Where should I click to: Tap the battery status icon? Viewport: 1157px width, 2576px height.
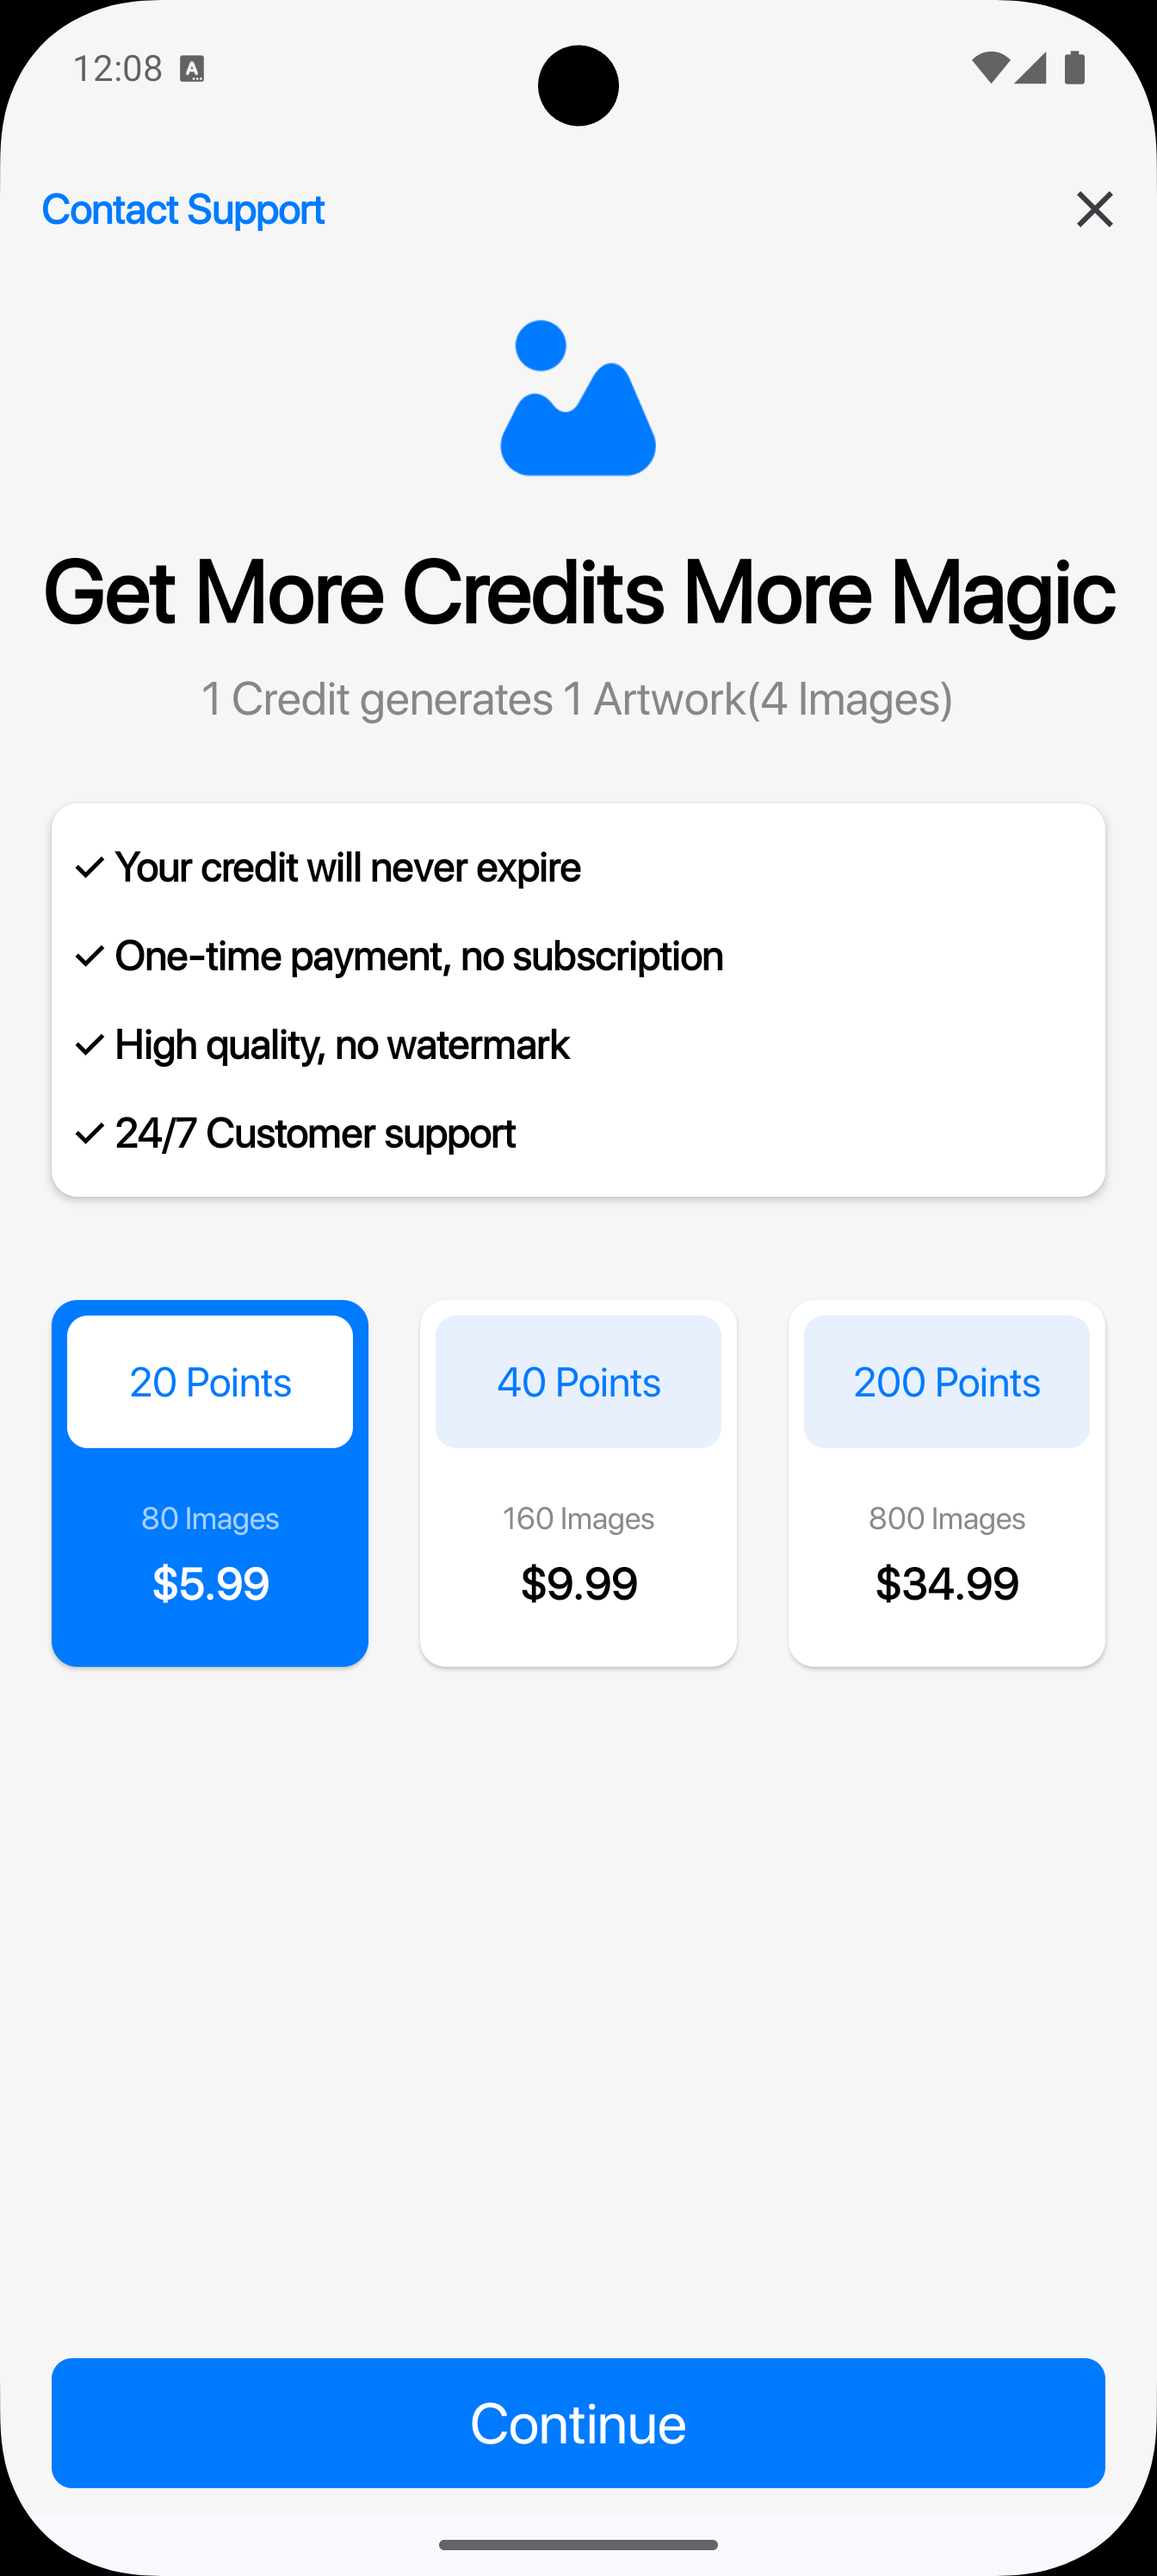point(1075,68)
